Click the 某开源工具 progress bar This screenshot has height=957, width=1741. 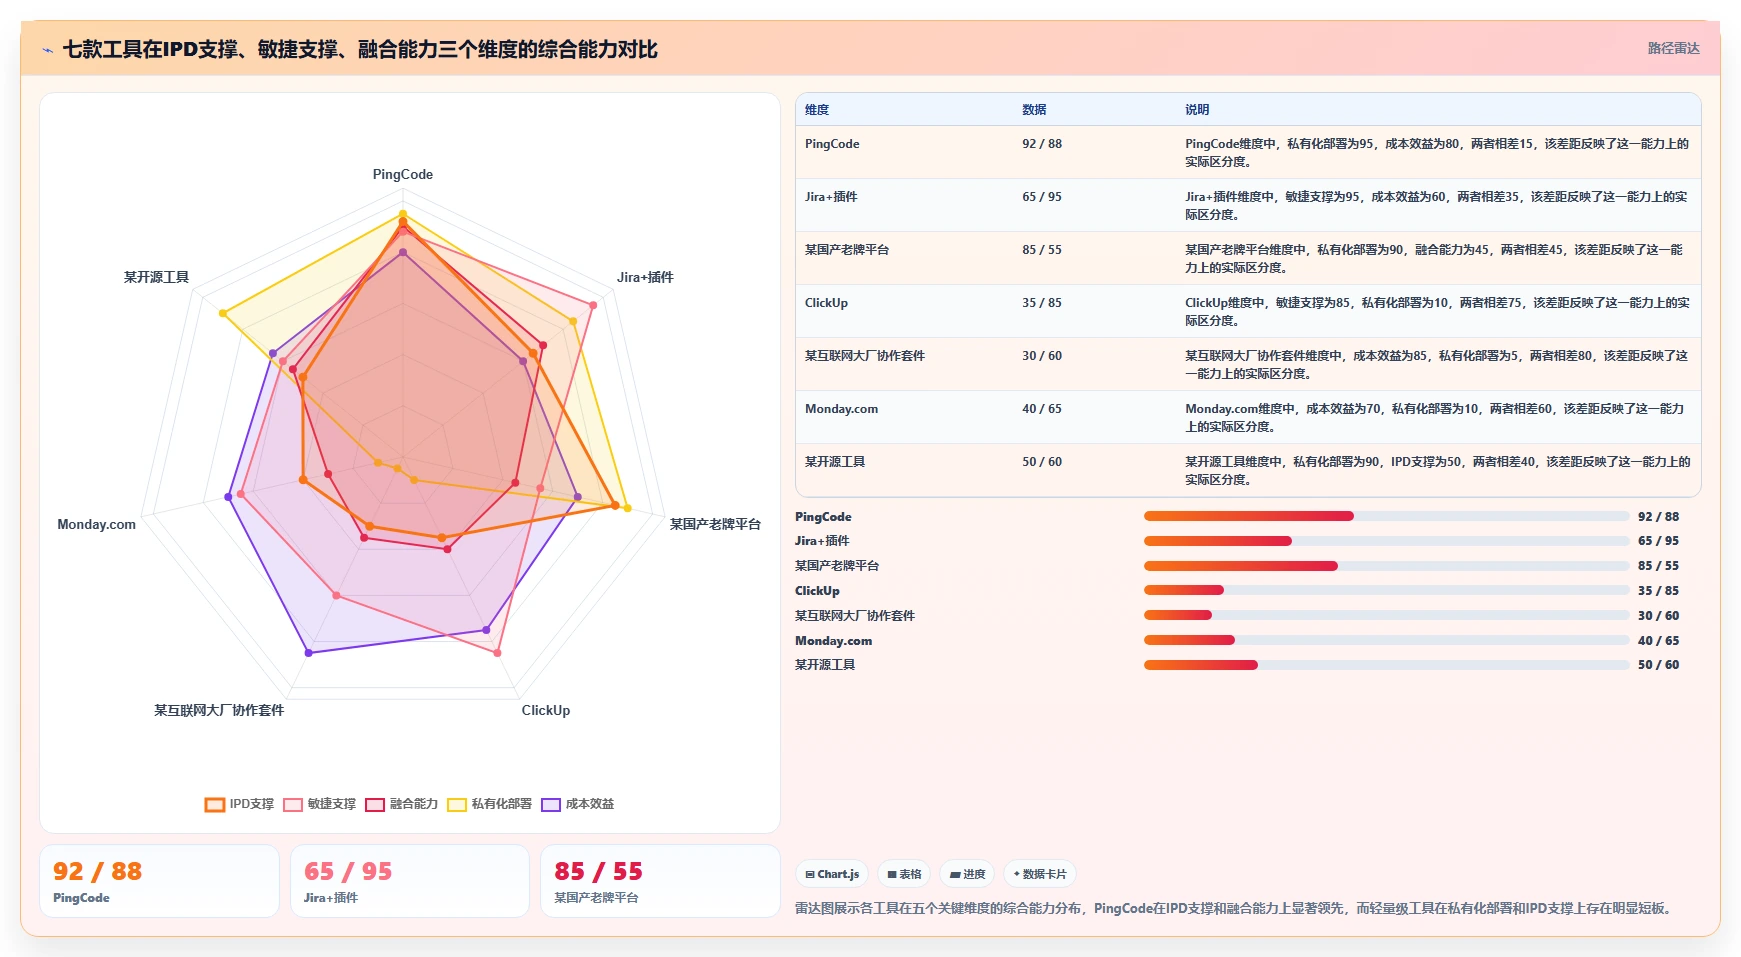[1386, 665]
